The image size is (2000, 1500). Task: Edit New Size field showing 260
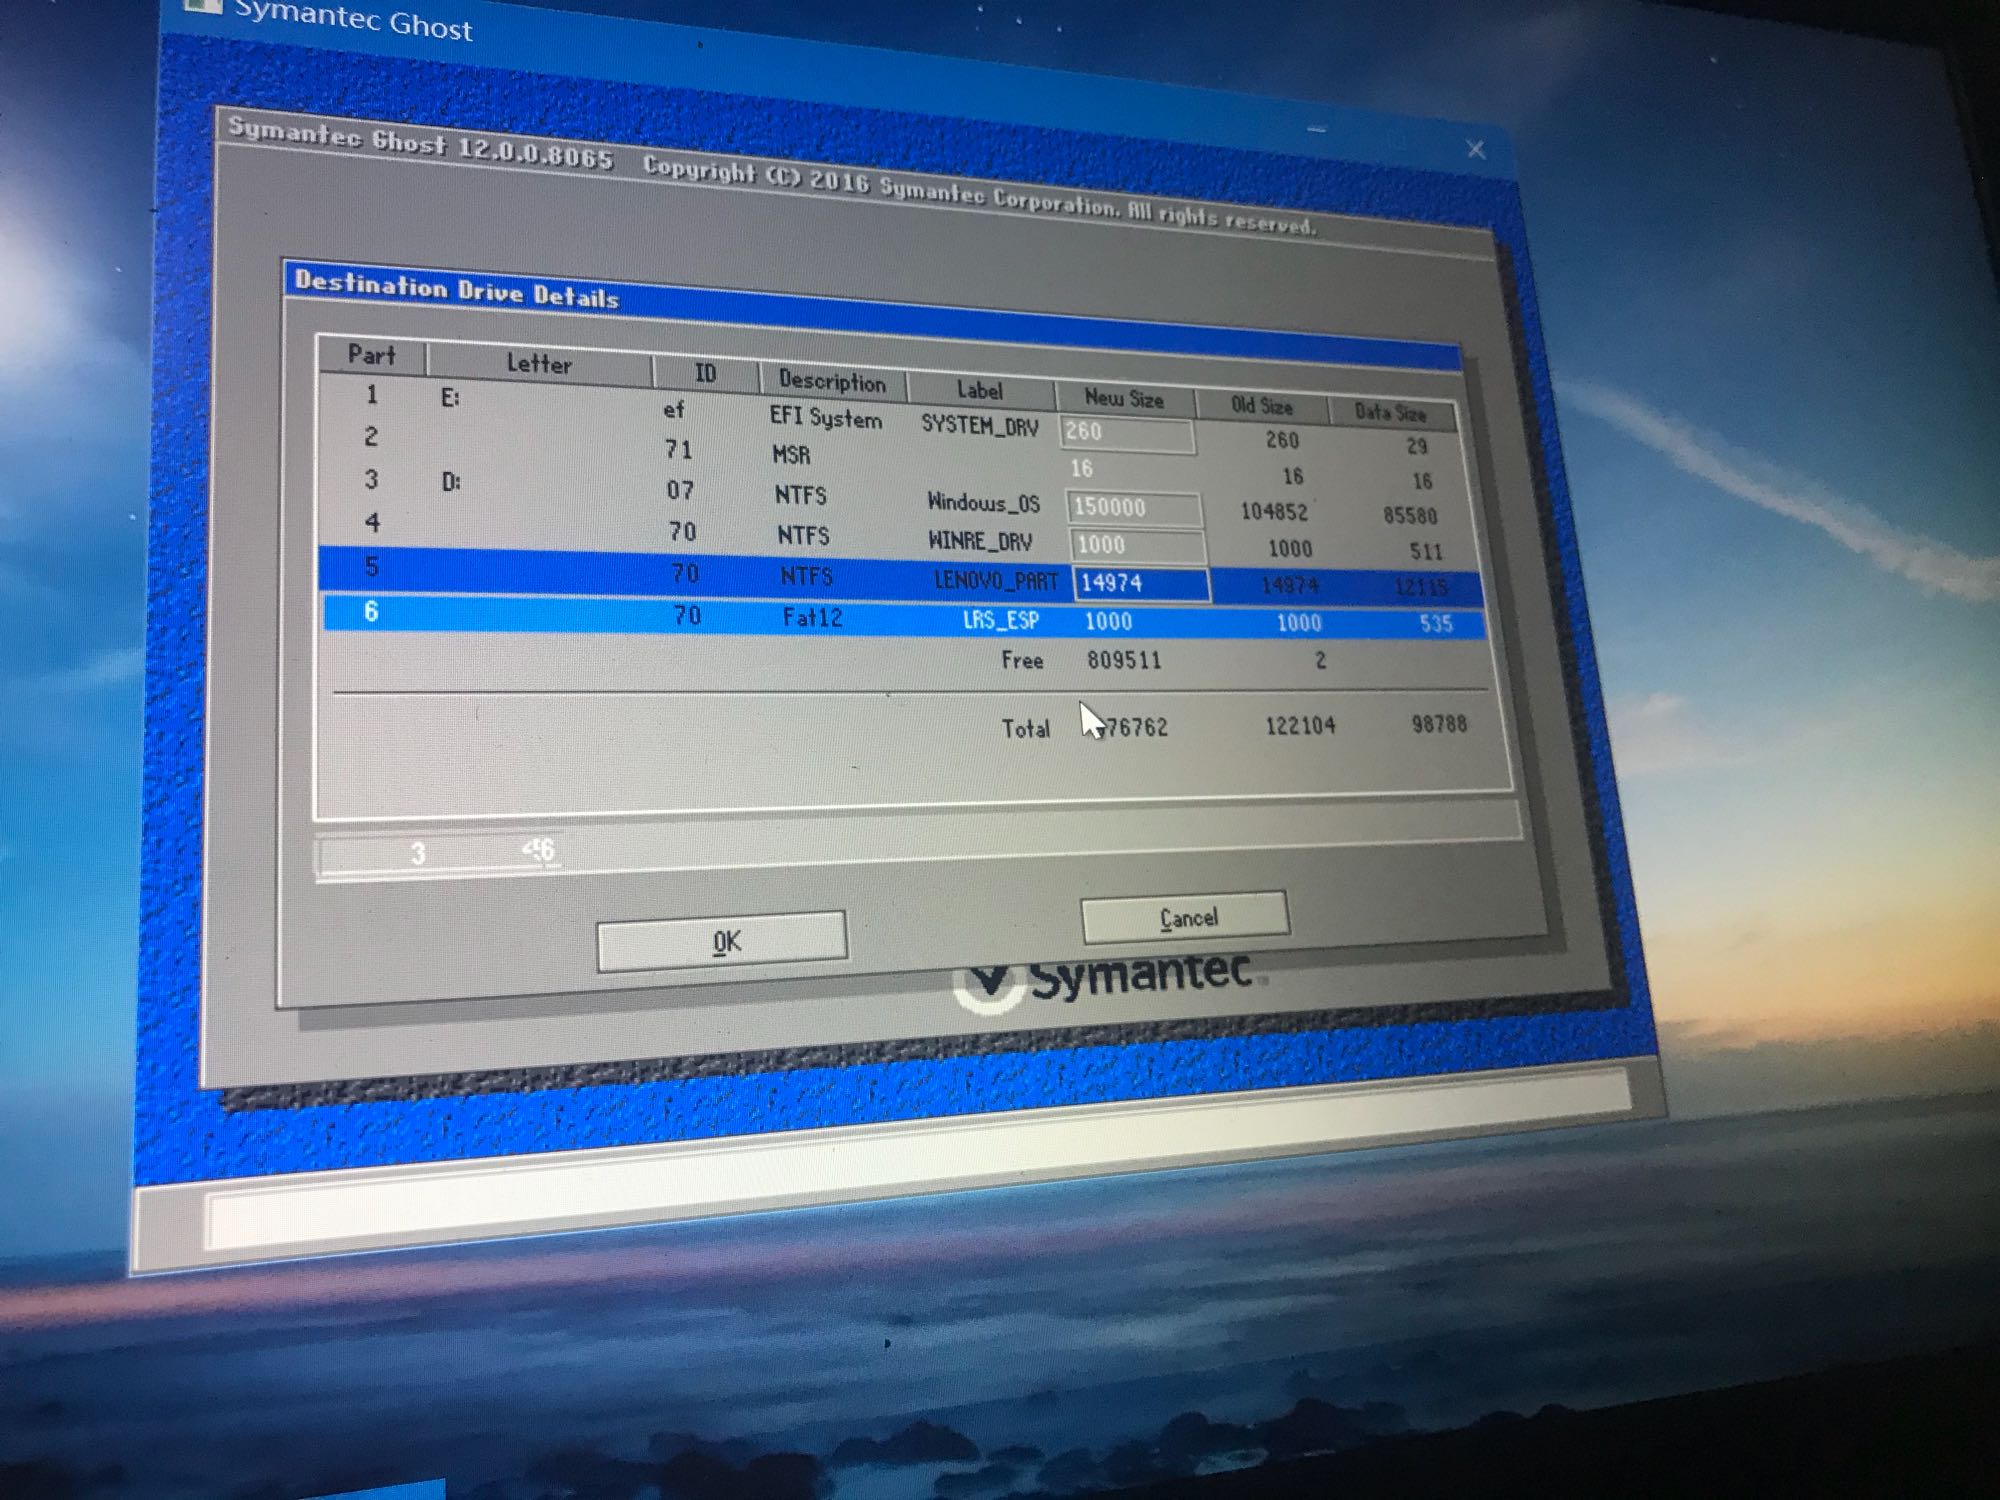tap(1127, 434)
